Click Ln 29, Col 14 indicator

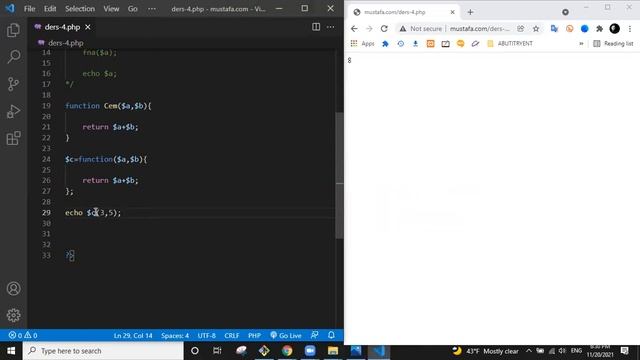click(133, 336)
